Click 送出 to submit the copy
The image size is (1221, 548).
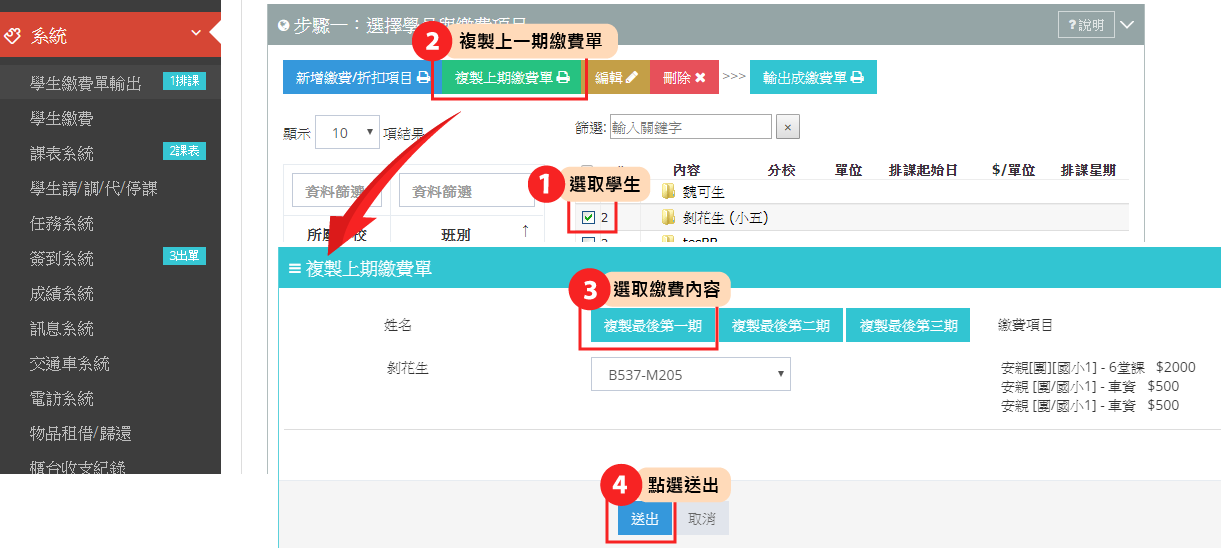[x=644, y=519]
